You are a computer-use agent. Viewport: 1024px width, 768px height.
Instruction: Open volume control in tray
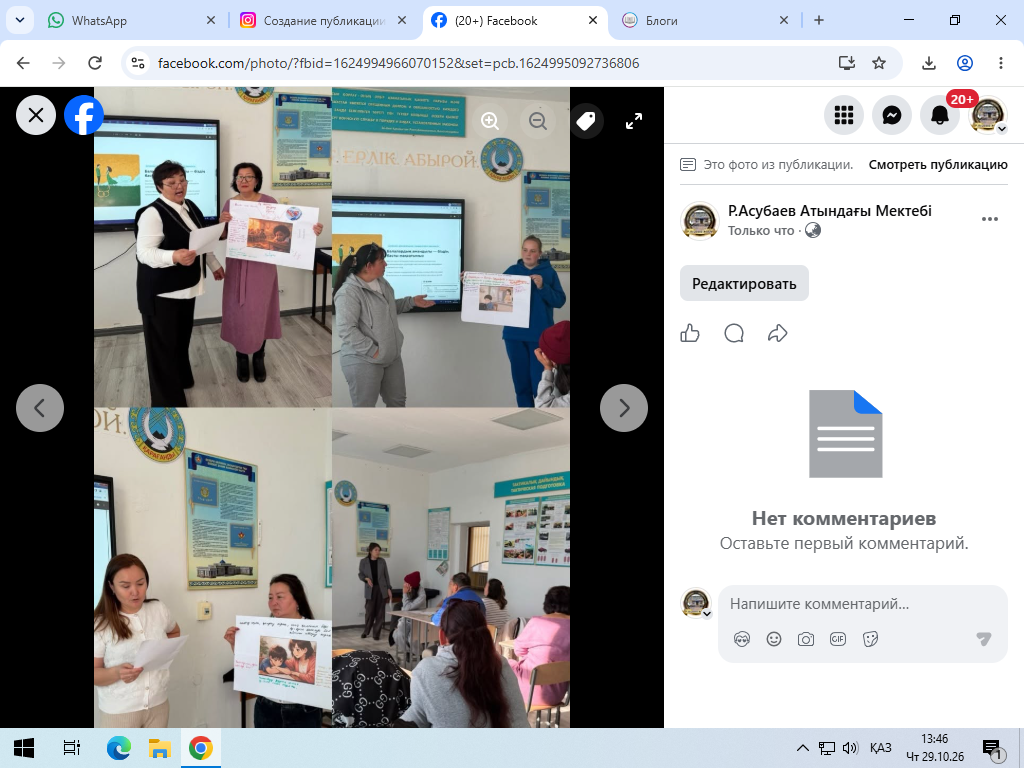[850, 748]
